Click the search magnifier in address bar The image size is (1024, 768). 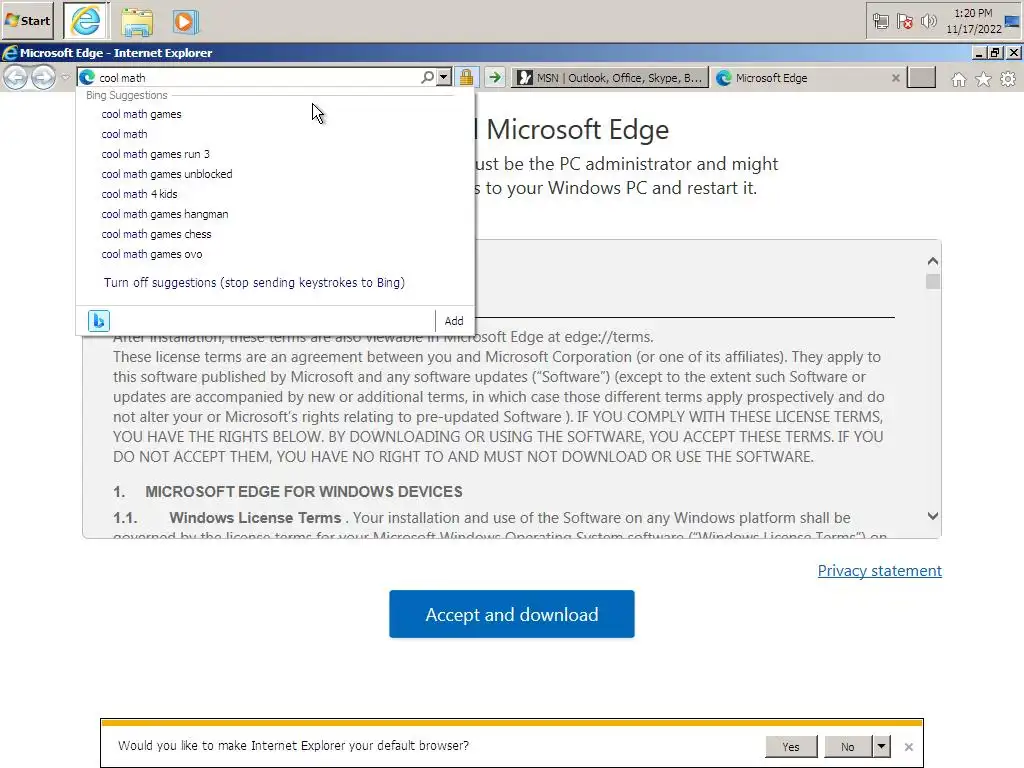click(x=427, y=77)
